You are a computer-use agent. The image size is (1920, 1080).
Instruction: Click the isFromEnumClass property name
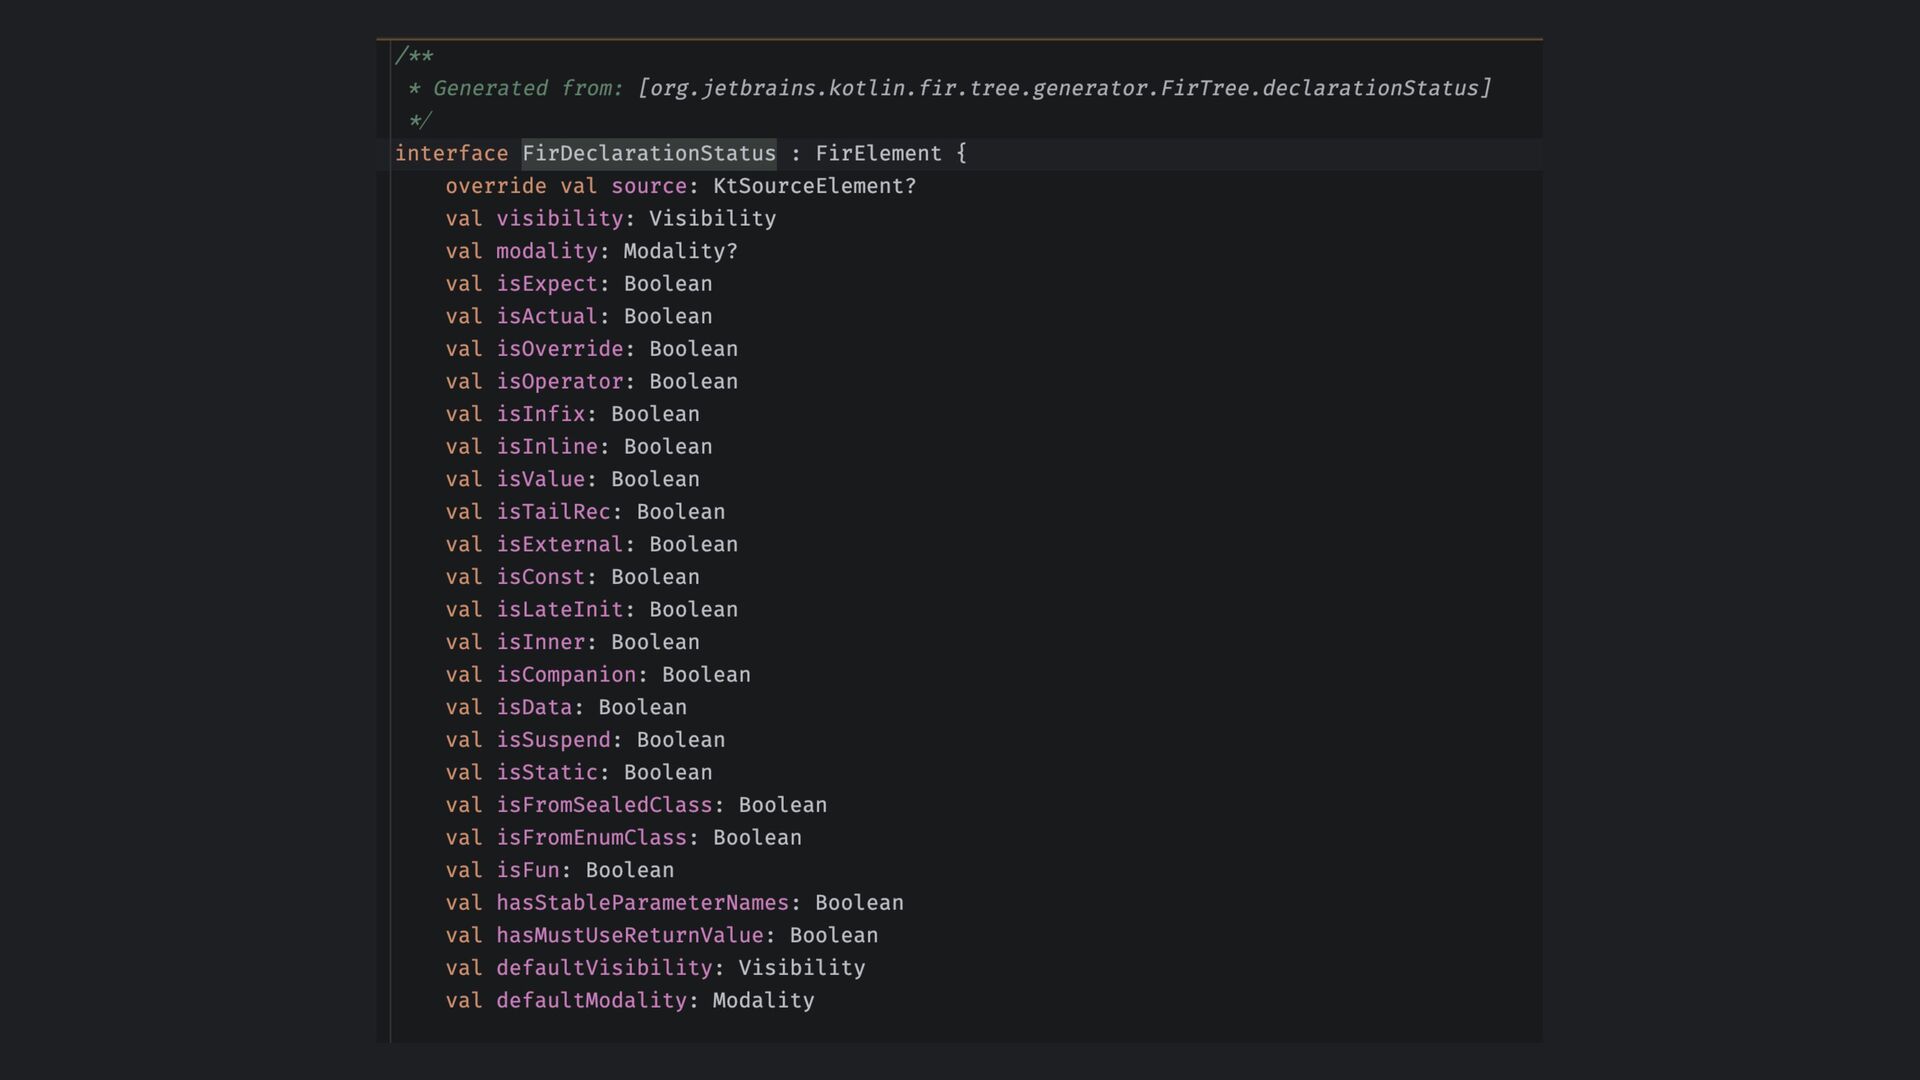pyautogui.click(x=591, y=838)
